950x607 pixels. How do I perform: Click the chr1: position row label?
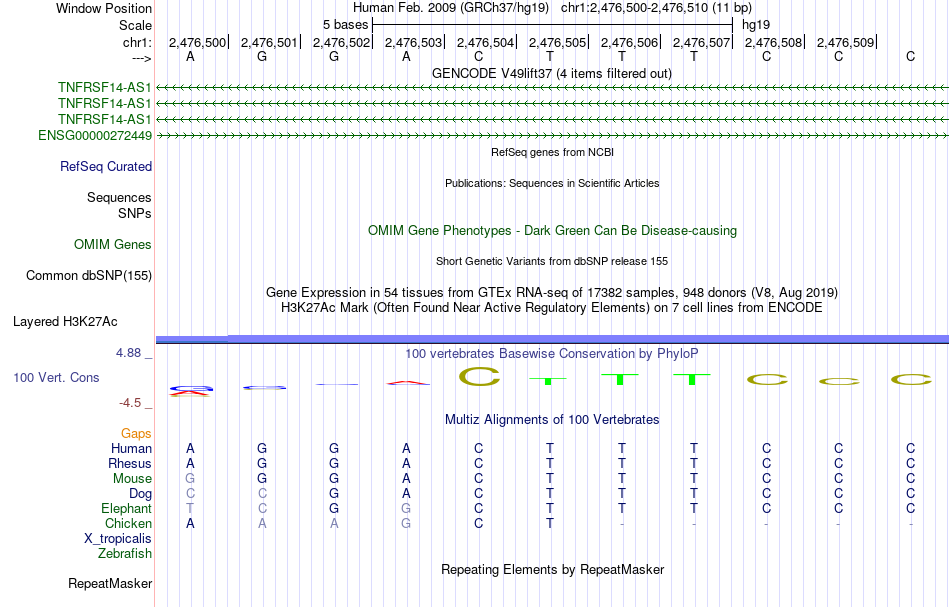click(x=137, y=42)
